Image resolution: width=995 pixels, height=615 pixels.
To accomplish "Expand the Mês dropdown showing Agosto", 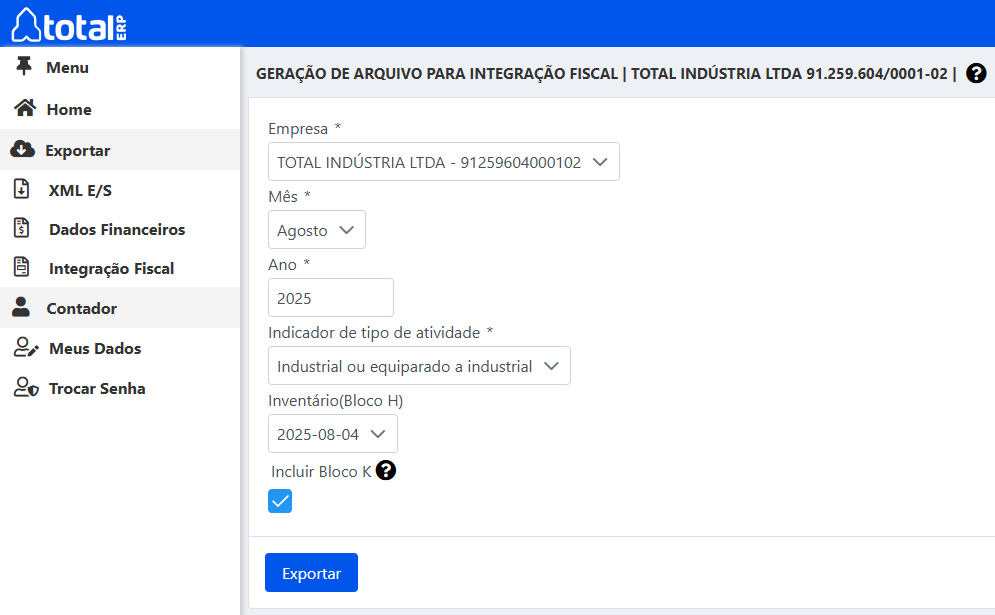I will pos(317,230).
